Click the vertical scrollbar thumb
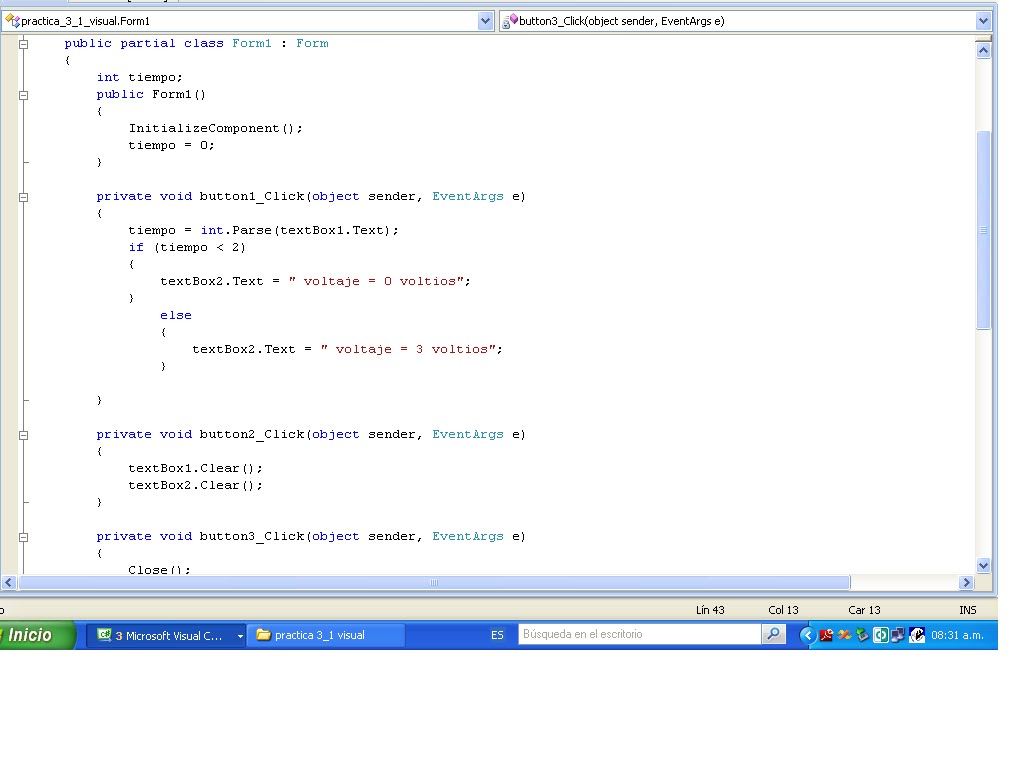The image size is (1024, 768). 984,230
